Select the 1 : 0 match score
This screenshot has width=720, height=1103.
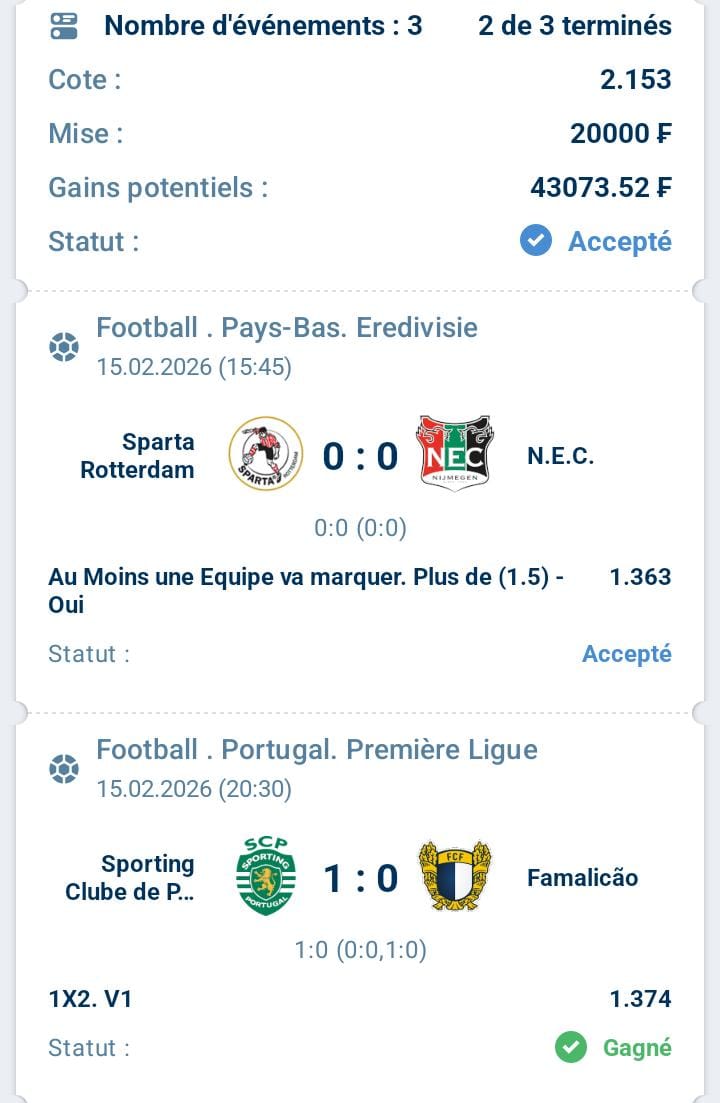[360, 879]
